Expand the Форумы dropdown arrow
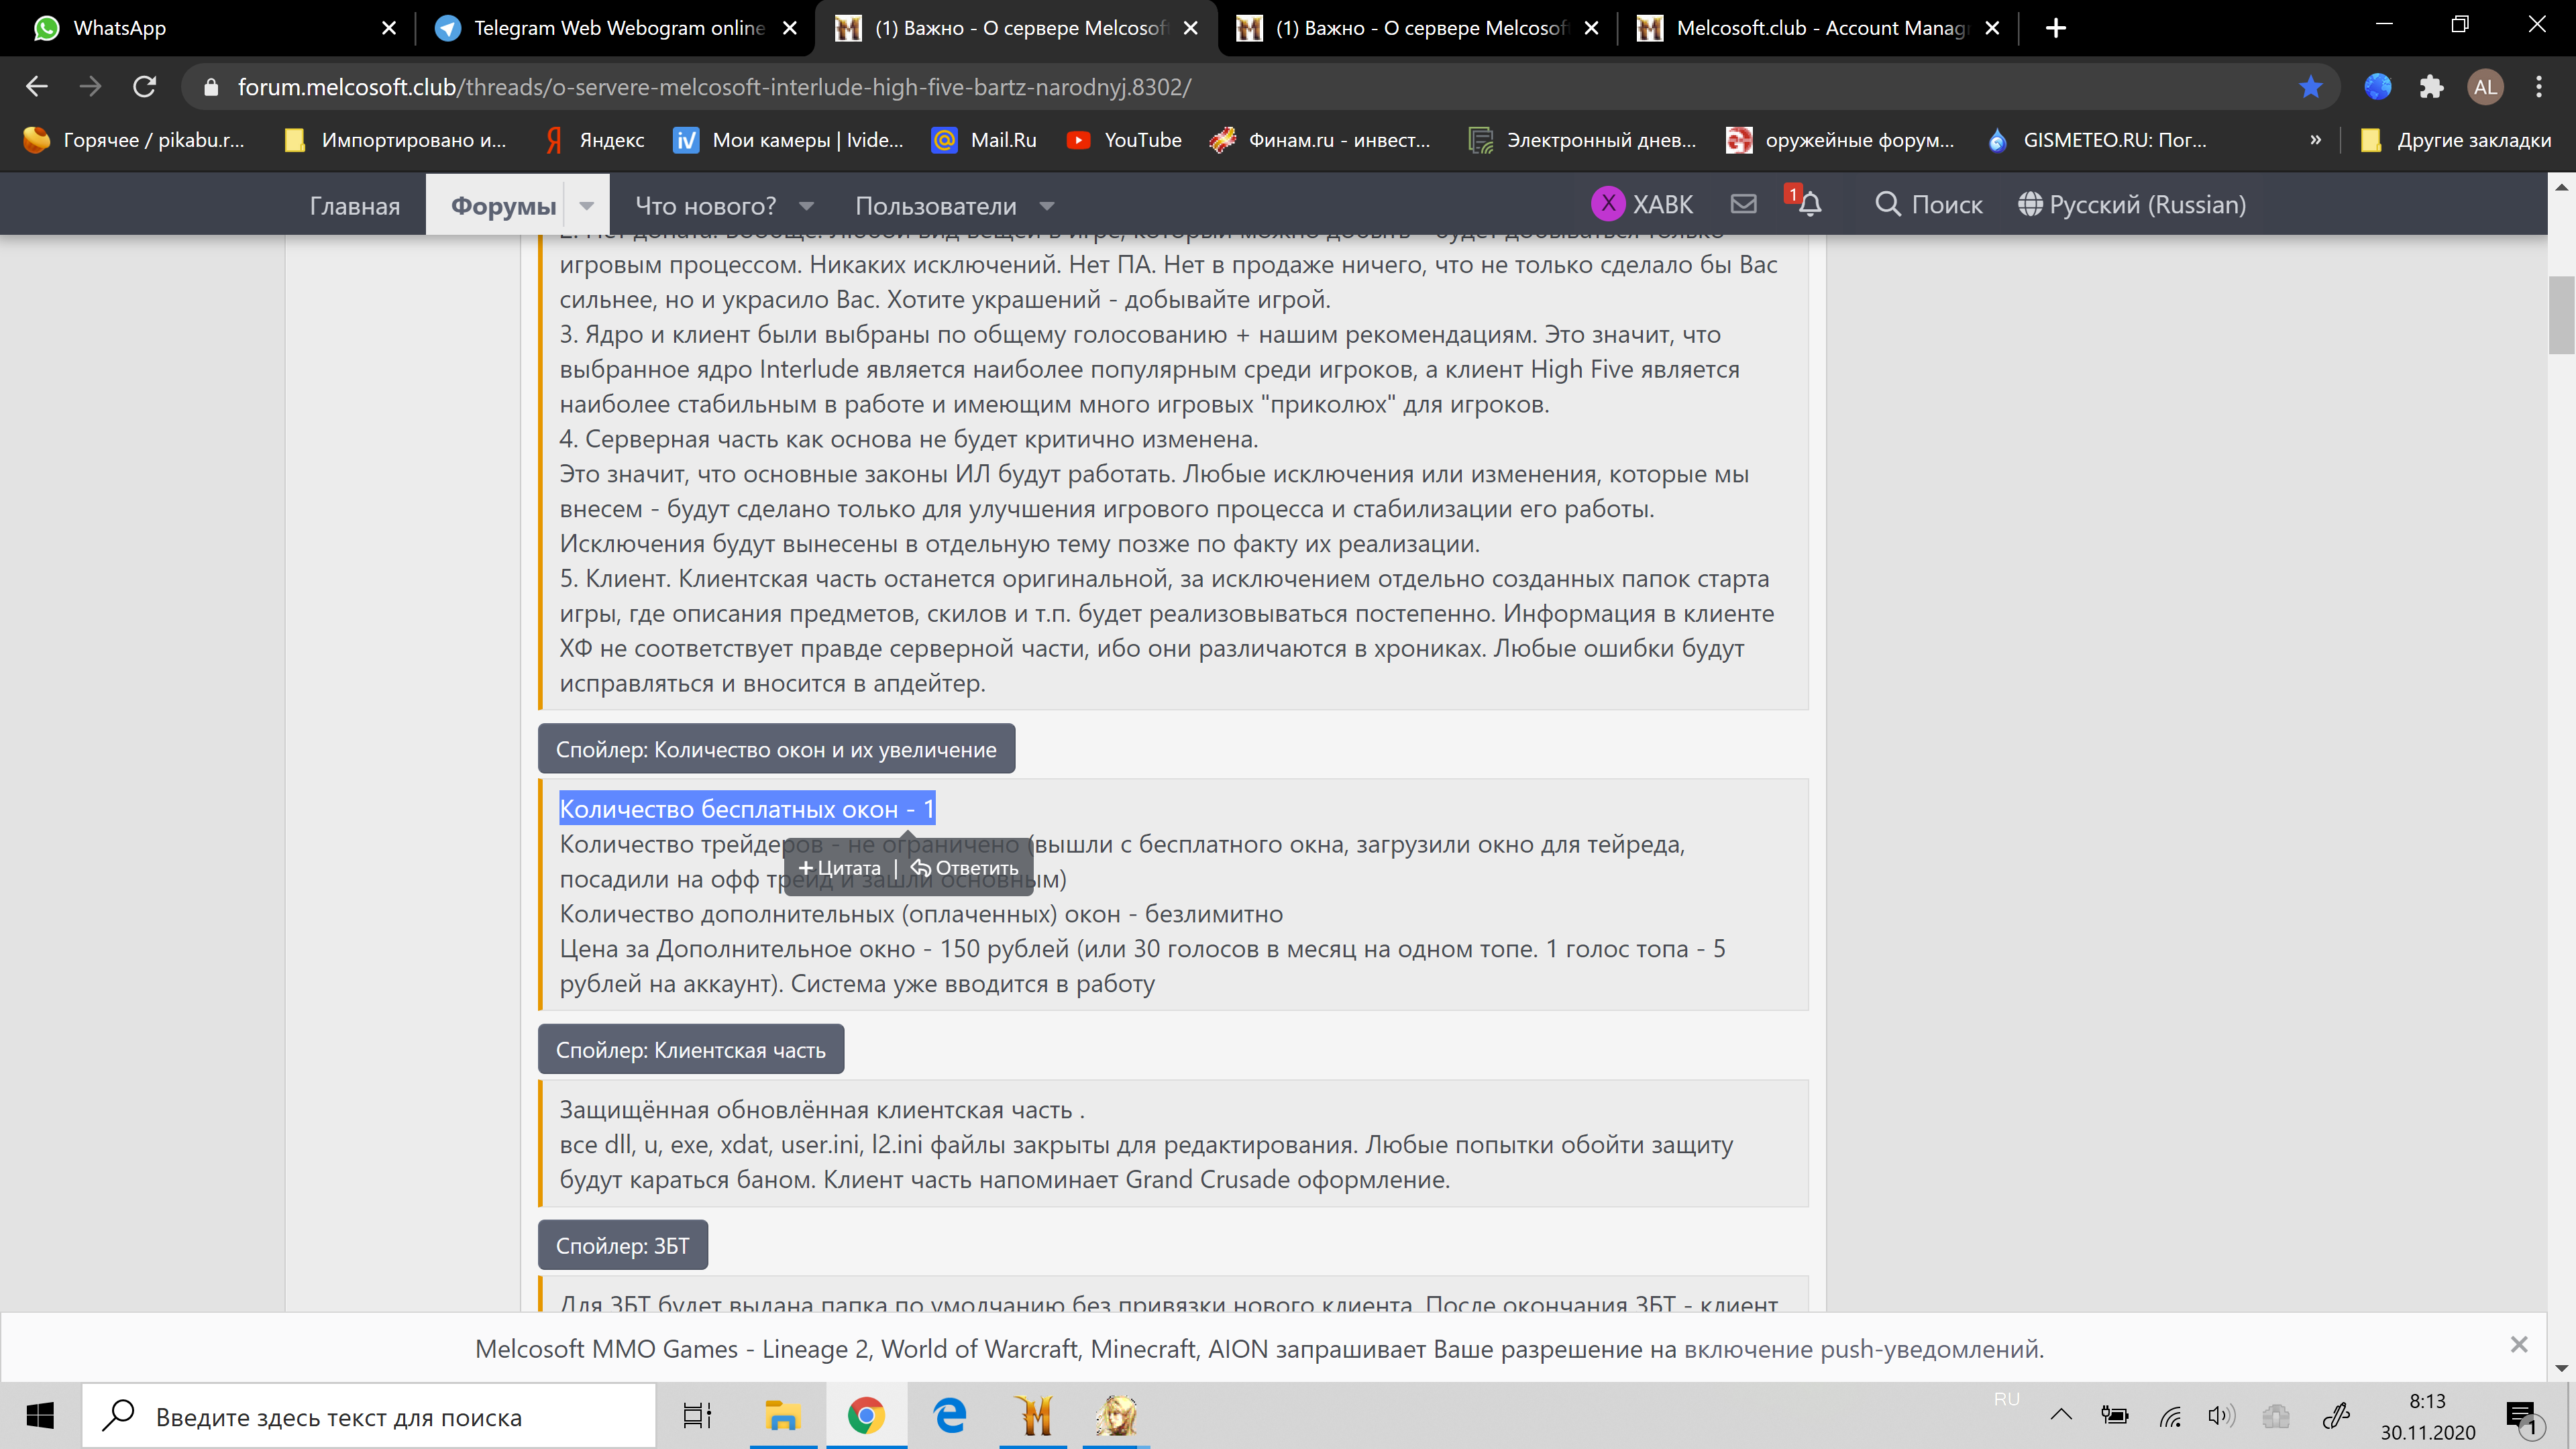The width and height of the screenshot is (2576, 1449). [x=587, y=206]
